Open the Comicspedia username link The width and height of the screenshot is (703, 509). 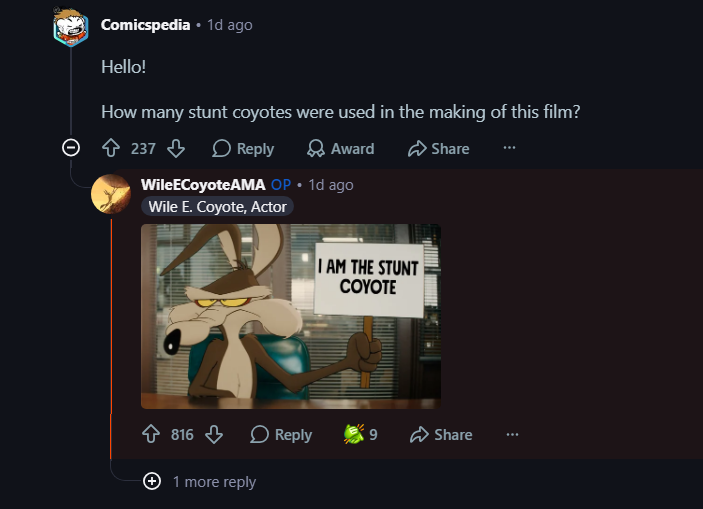[145, 25]
